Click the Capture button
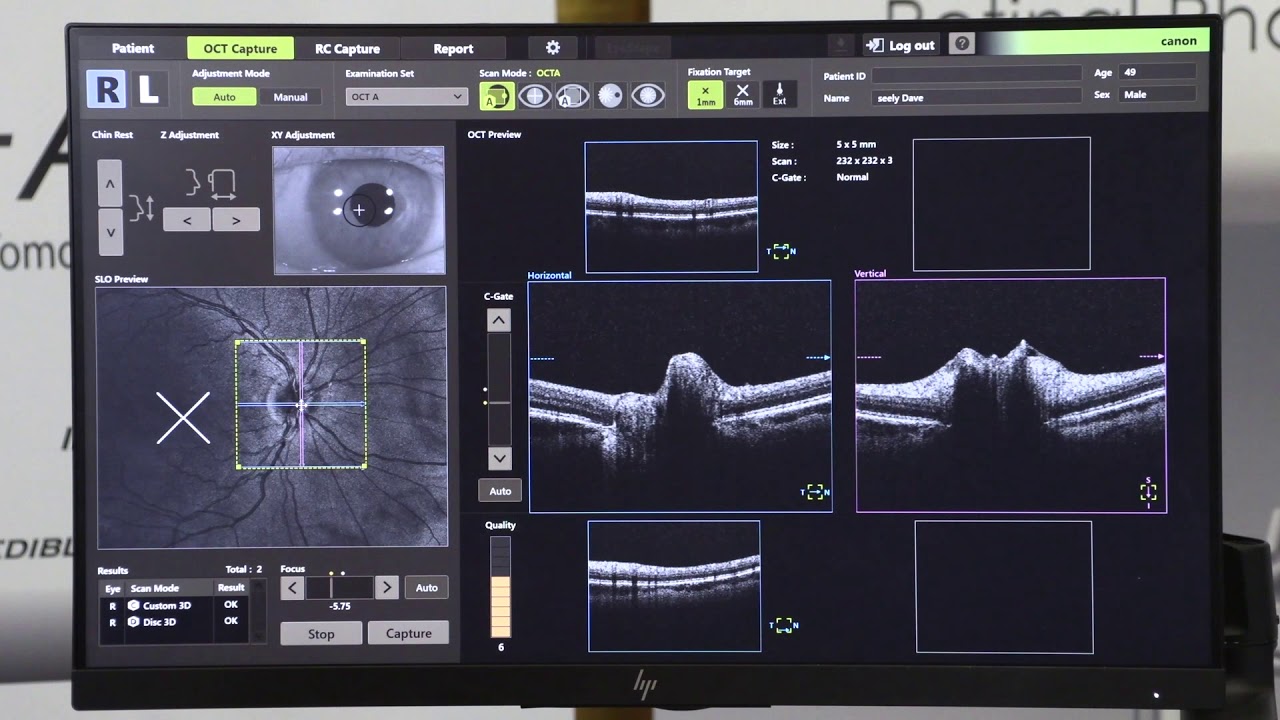The width and height of the screenshot is (1280, 720). point(408,634)
